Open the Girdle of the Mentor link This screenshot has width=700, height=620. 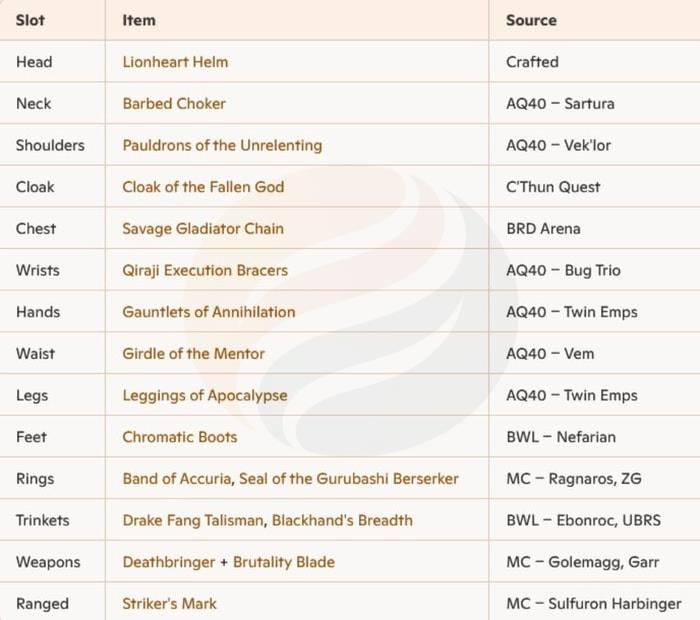[194, 354]
